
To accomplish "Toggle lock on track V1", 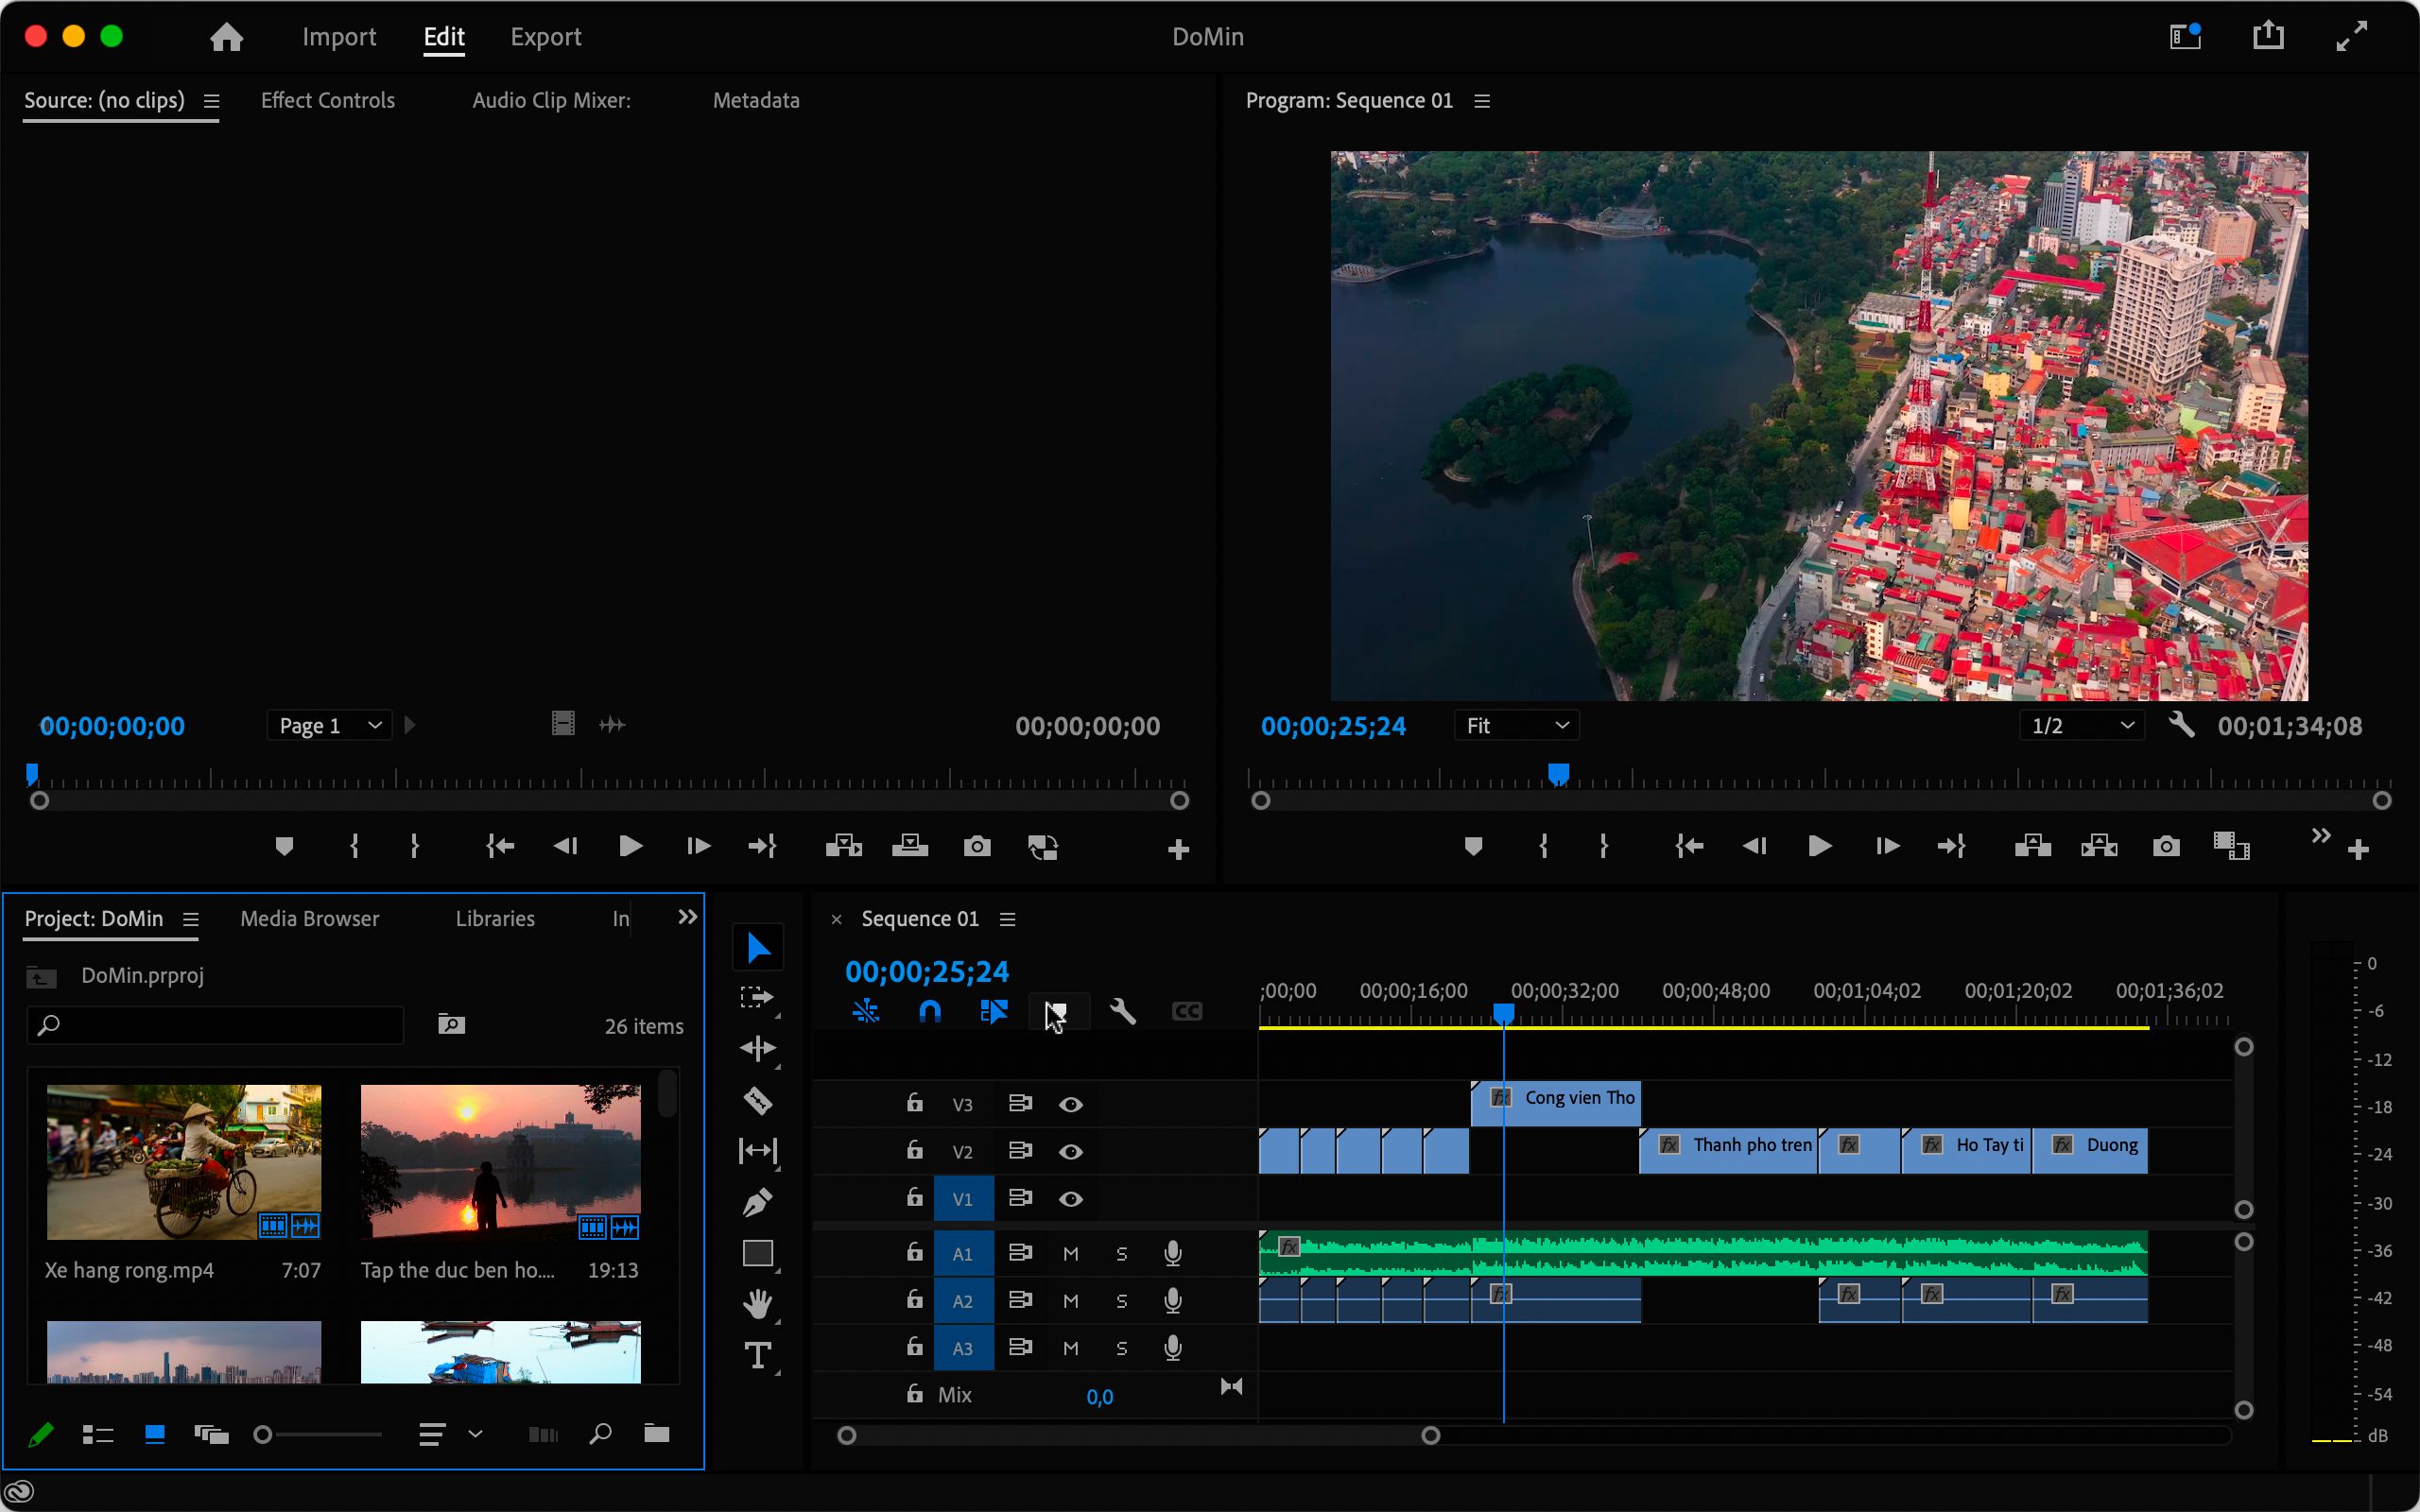I will pos(914,1197).
